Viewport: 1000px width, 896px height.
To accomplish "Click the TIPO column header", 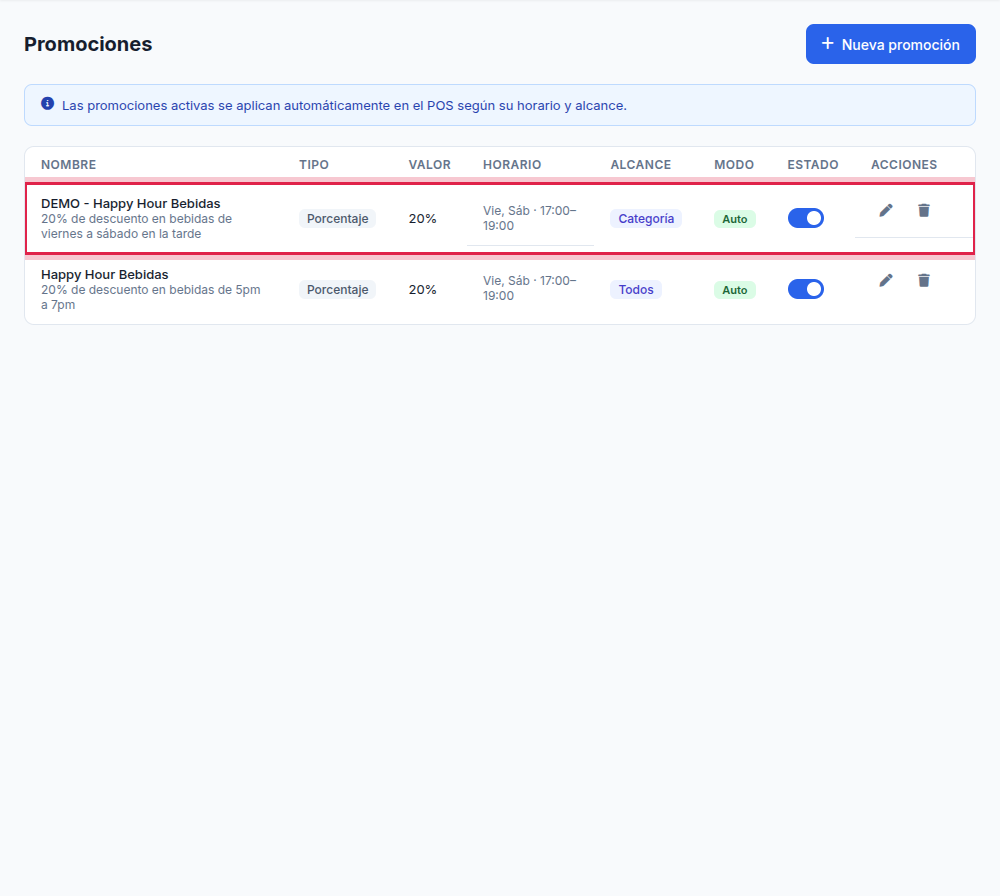I will [x=314, y=165].
